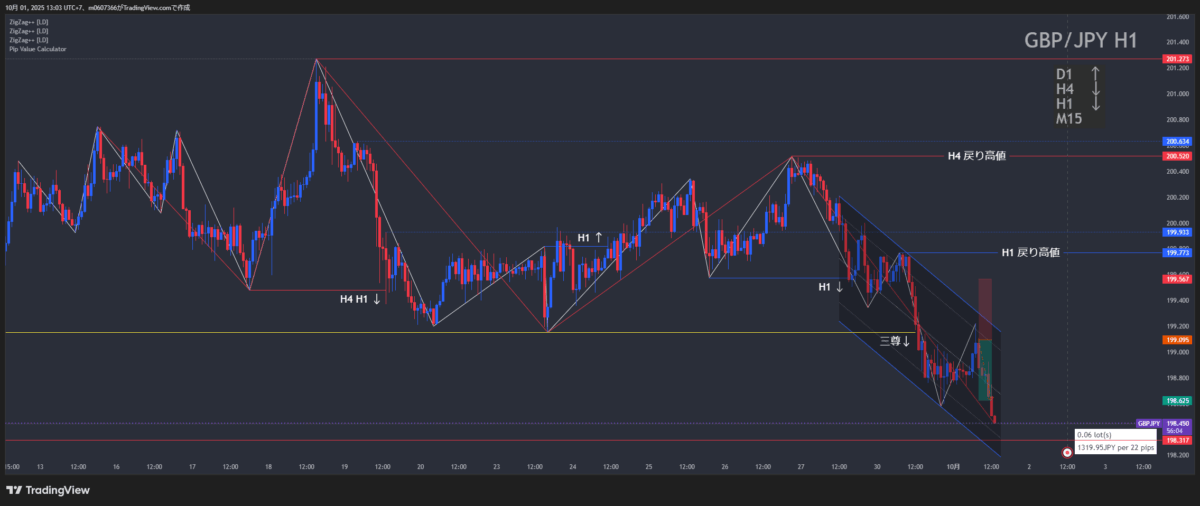Select the M15 timeframe text
Viewport: 1200px width, 506px height.
(1070, 119)
